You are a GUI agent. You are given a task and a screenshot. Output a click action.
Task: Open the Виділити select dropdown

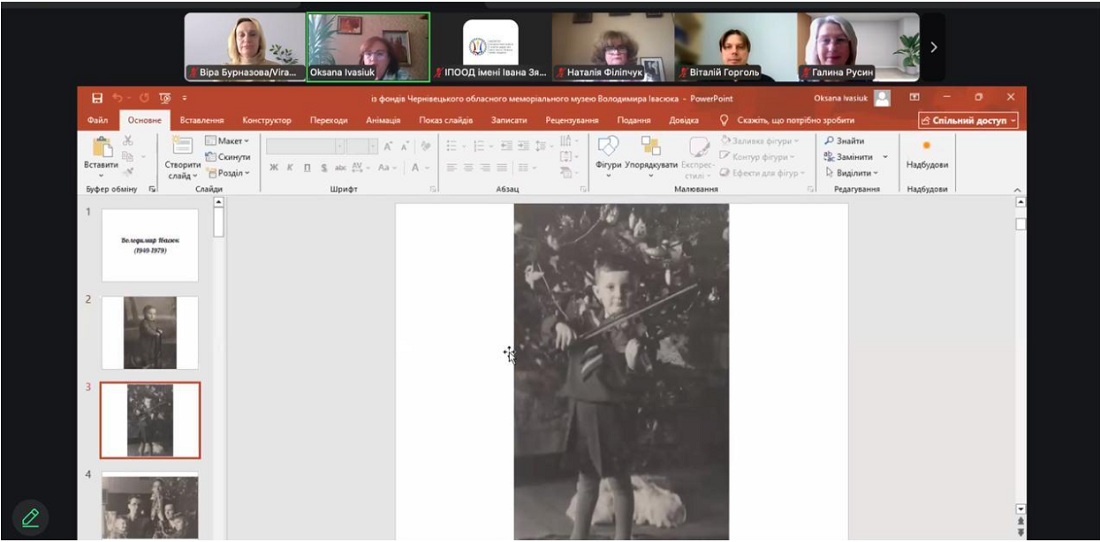point(851,173)
